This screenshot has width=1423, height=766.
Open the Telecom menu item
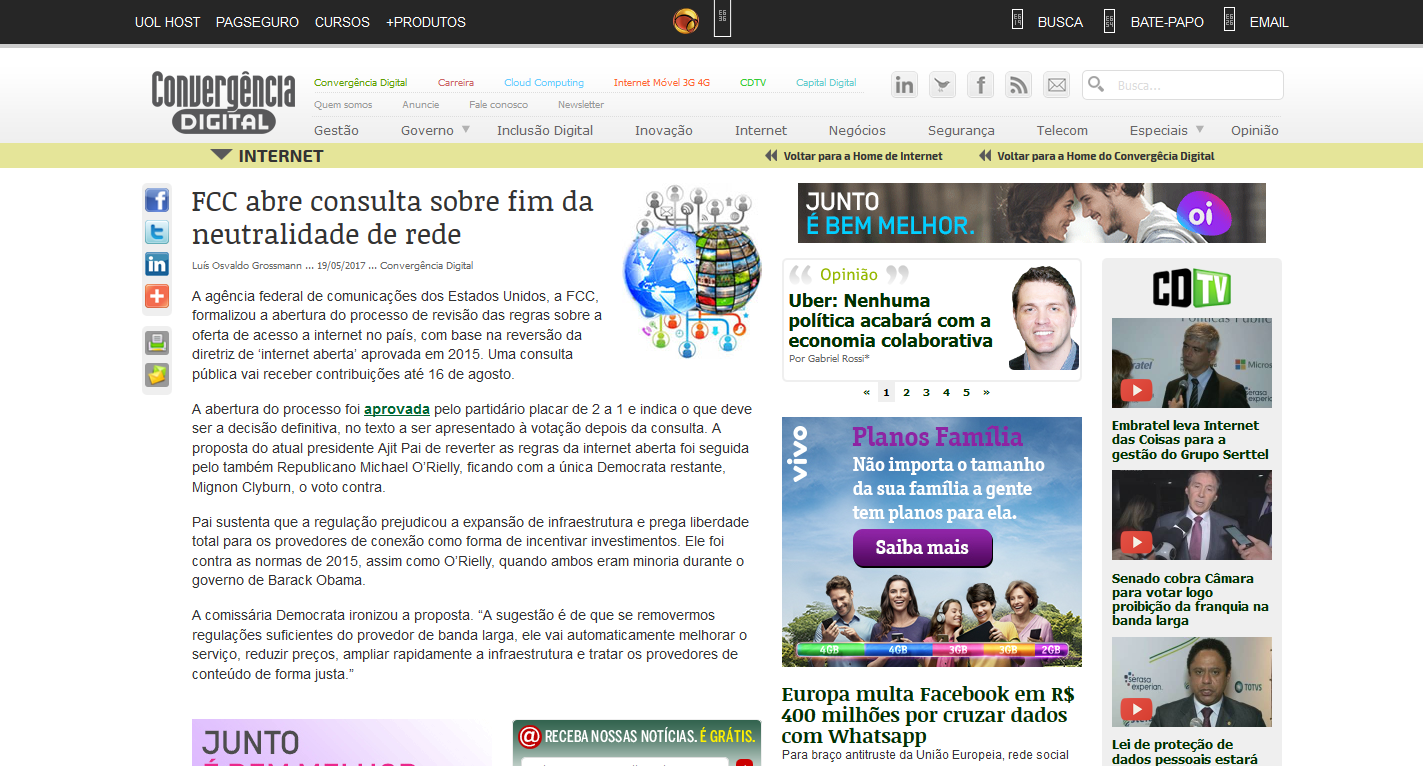pos(1062,130)
